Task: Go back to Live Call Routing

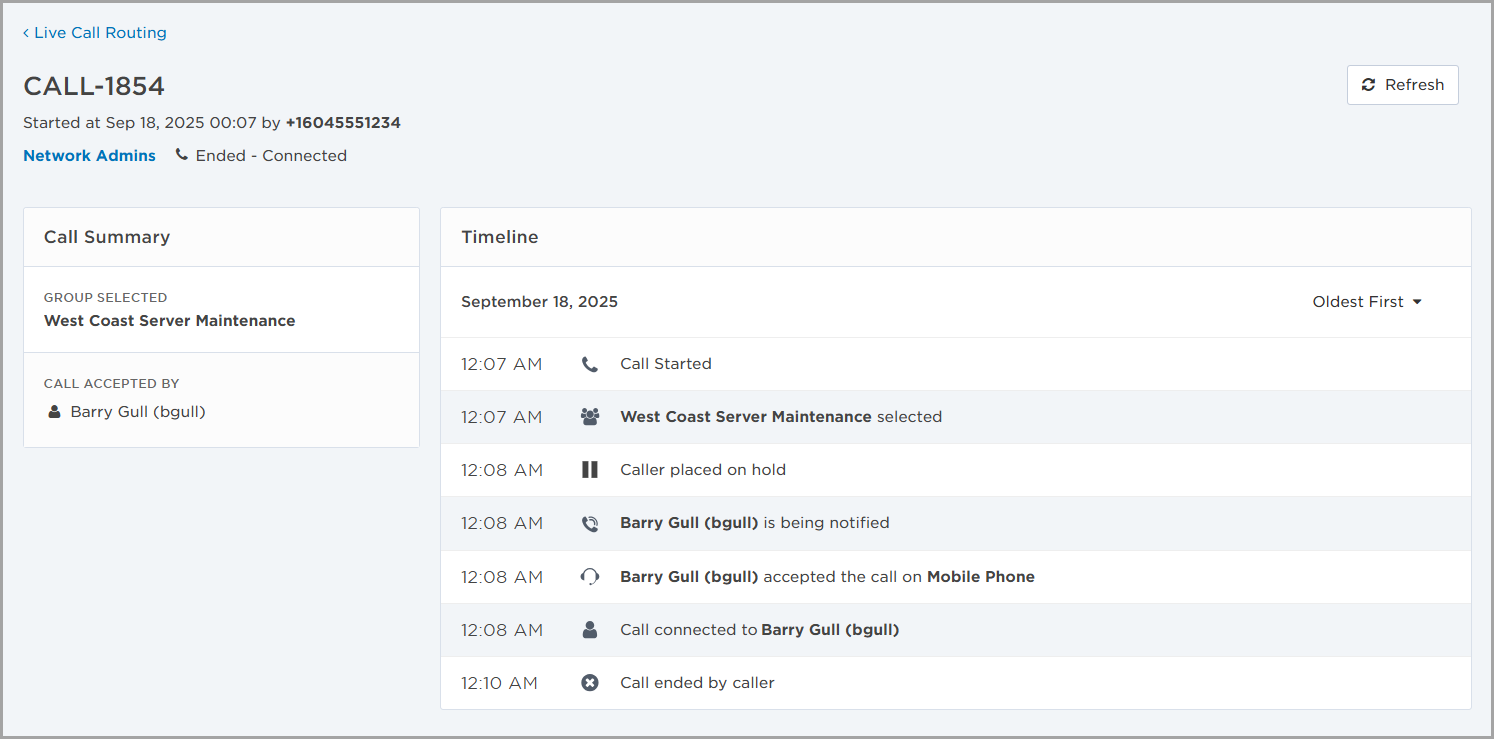Action: pyautogui.click(x=95, y=33)
